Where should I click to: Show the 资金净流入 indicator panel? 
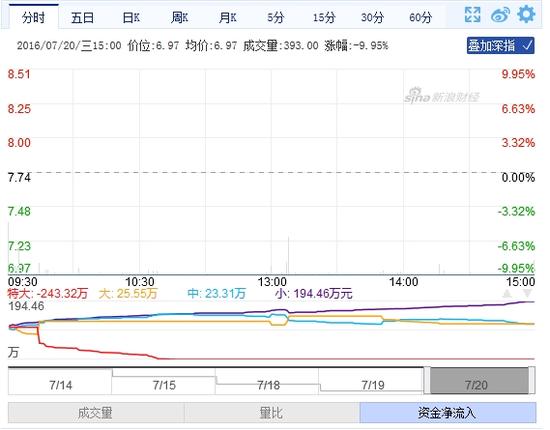point(448,413)
